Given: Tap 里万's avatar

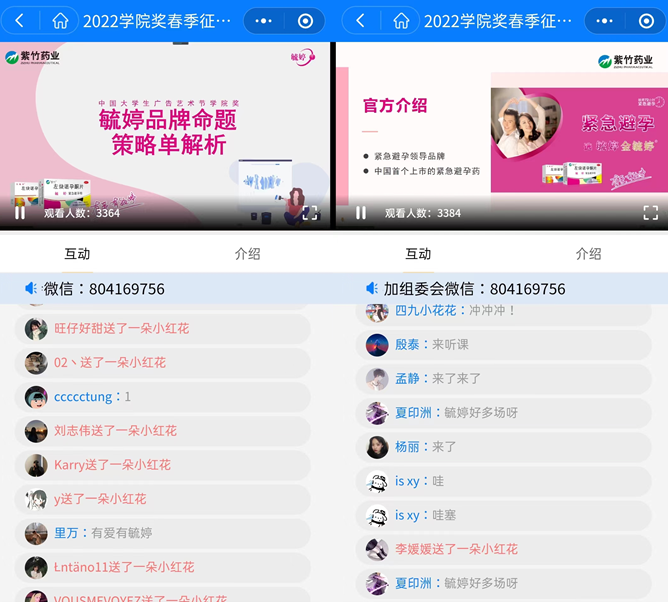Looking at the screenshot, I should [x=36, y=533].
